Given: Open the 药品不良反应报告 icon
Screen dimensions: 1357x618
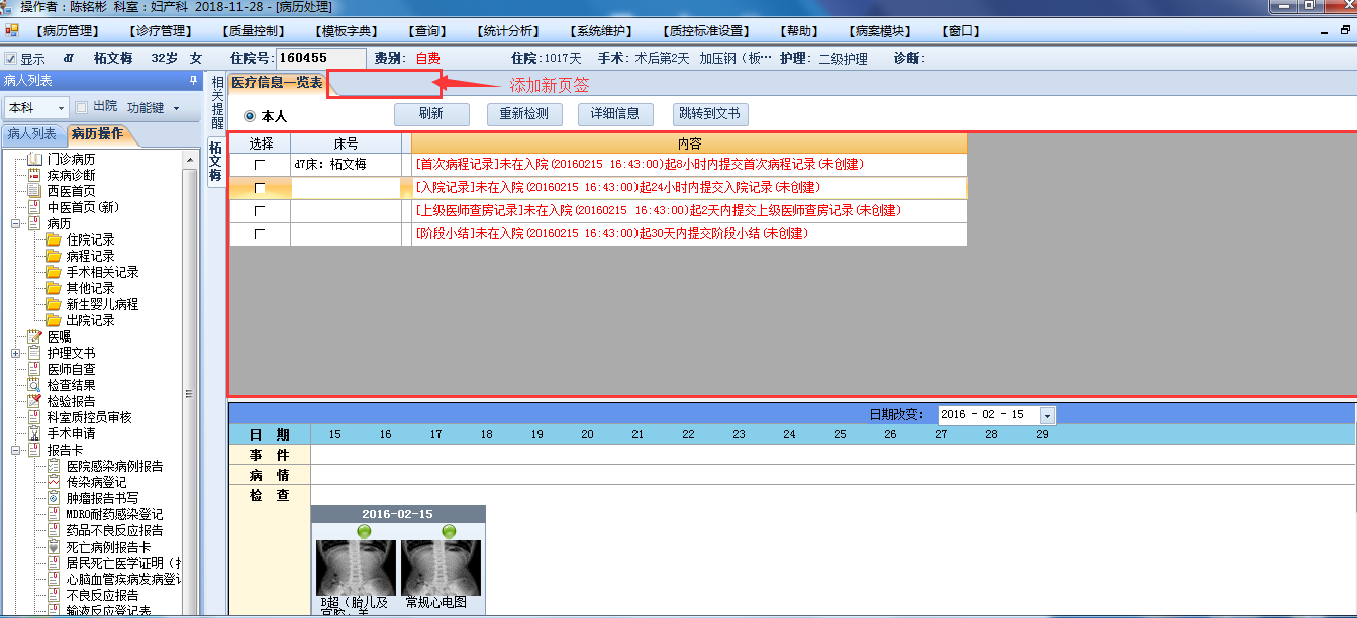Looking at the screenshot, I should [x=54, y=530].
